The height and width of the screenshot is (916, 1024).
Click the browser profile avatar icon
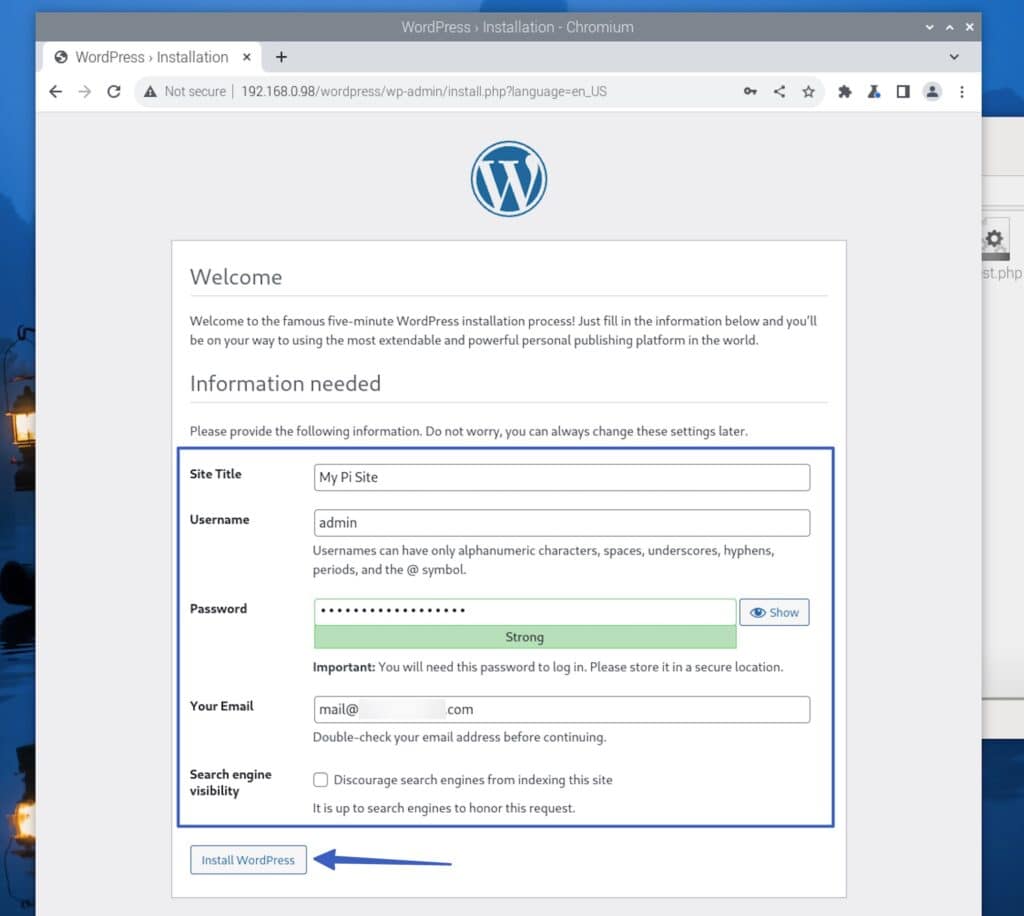pyautogui.click(x=932, y=91)
